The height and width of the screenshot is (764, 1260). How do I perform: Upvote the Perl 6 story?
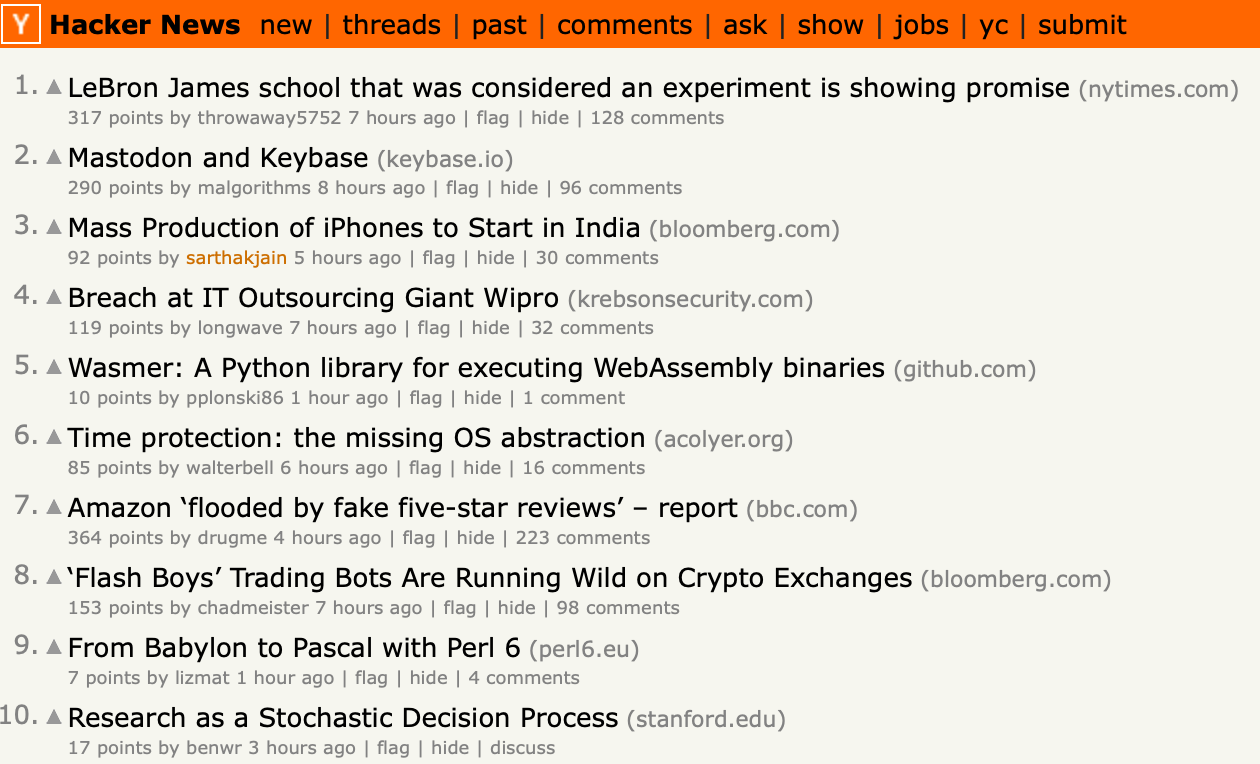(54, 647)
